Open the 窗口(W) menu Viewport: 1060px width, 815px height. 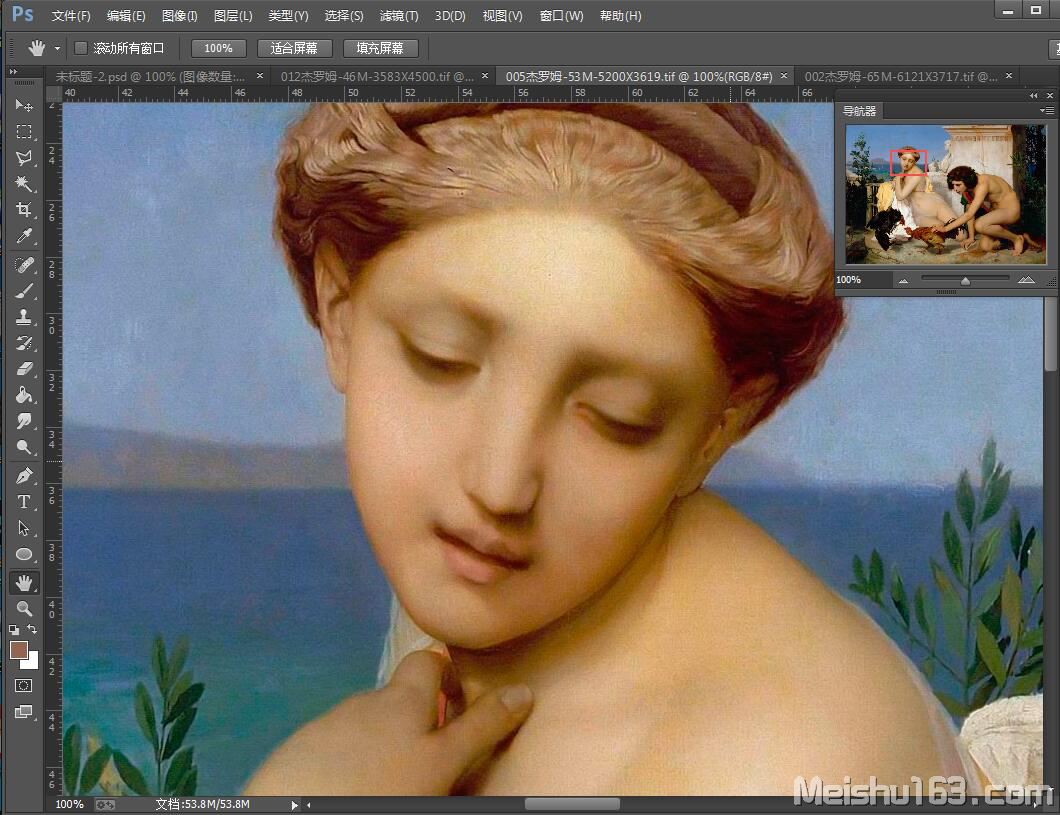point(561,16)
